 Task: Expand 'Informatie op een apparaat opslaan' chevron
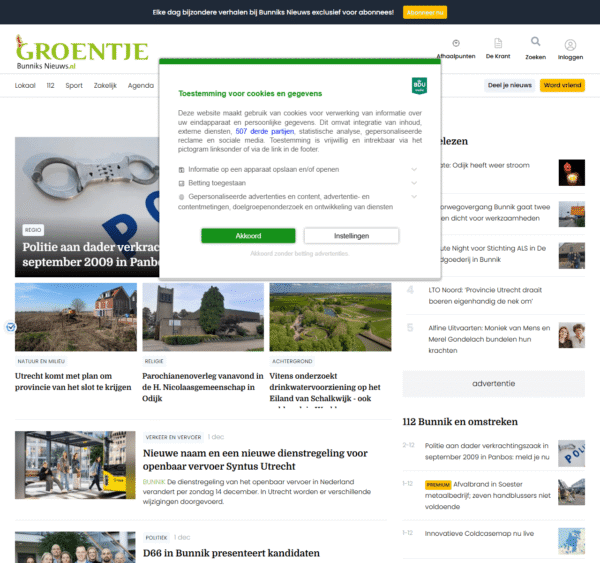(x=414, y=169)
